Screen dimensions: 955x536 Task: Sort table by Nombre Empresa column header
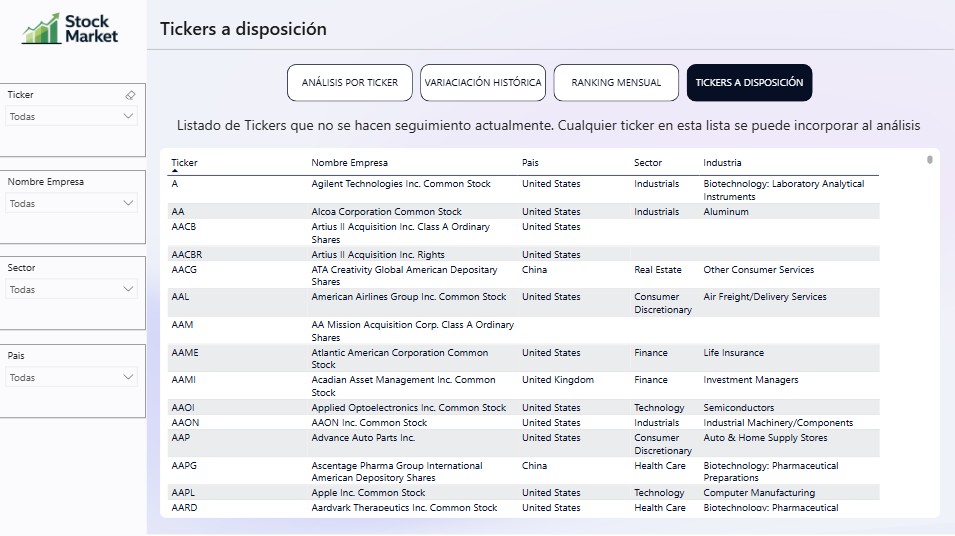tap(349, 162)
